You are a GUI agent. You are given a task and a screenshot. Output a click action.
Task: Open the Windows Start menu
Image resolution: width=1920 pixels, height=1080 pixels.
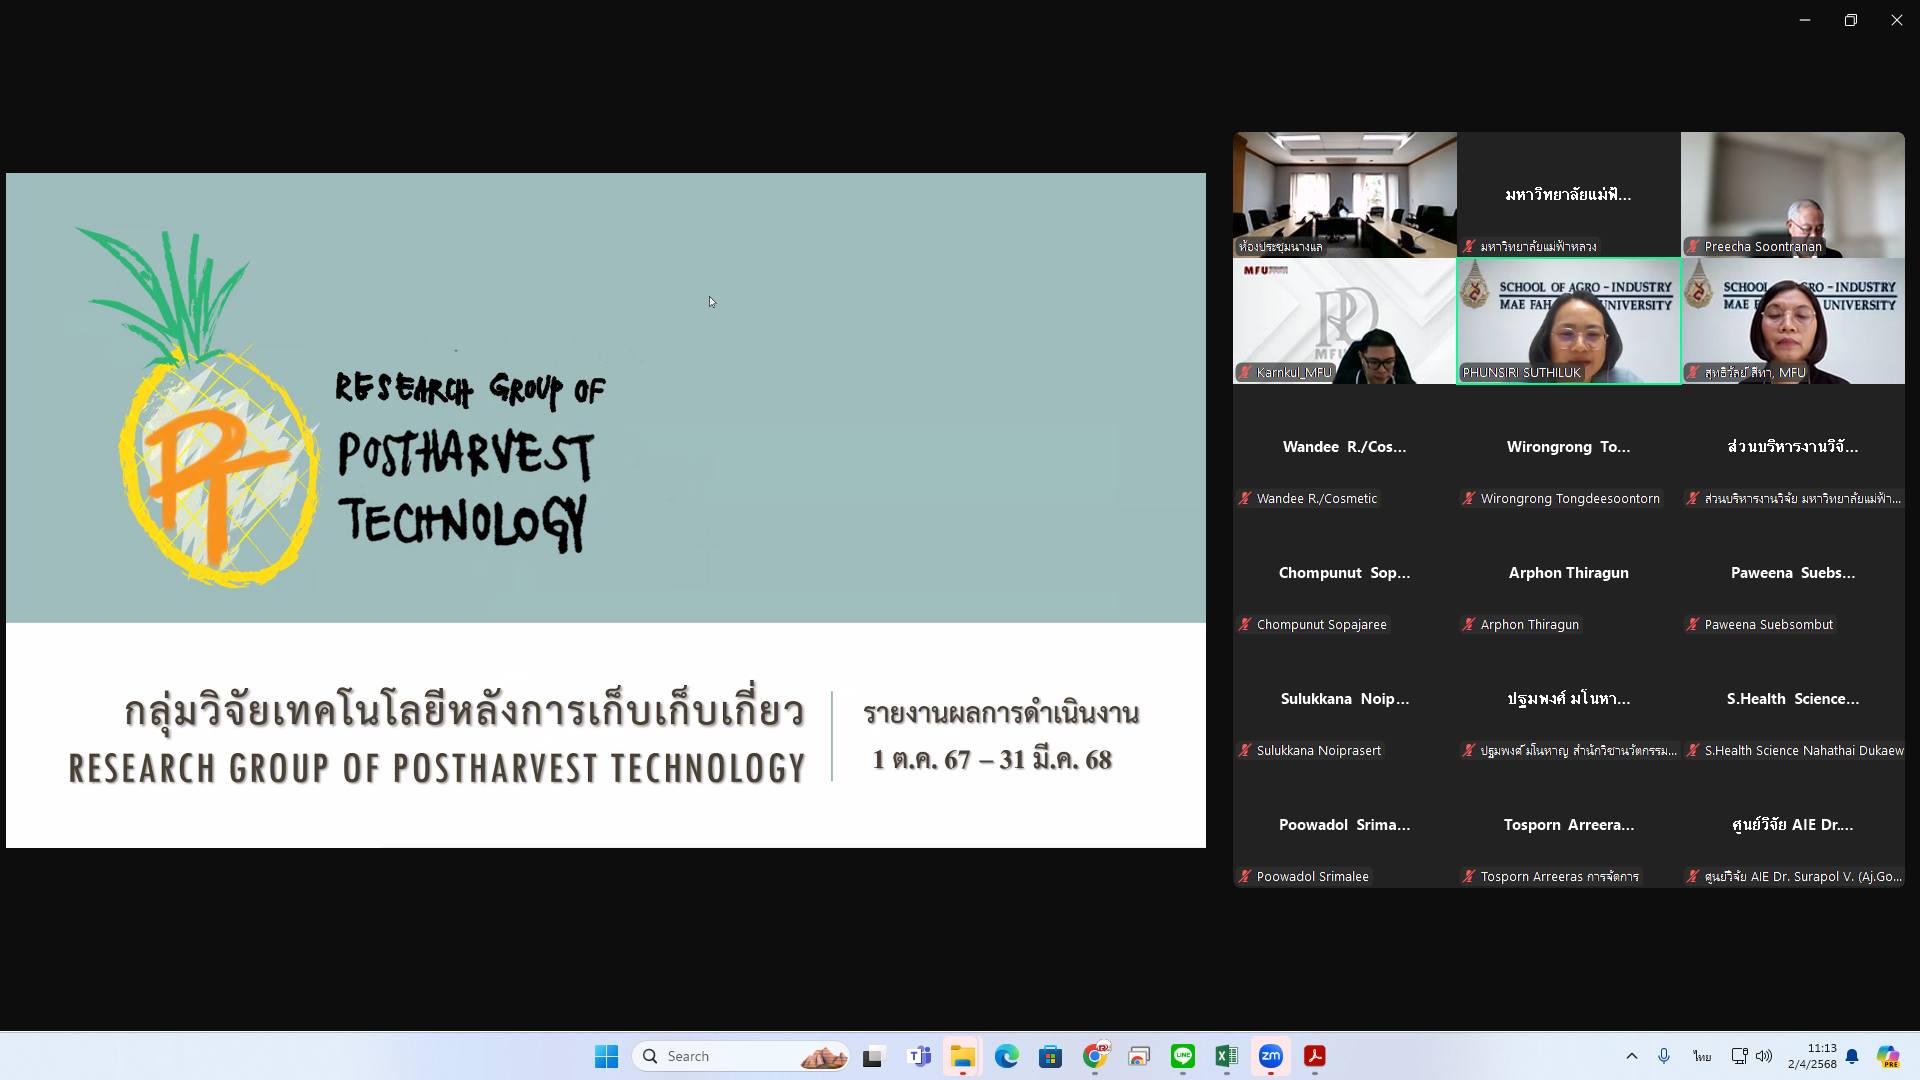click(x=606, y=1056)
